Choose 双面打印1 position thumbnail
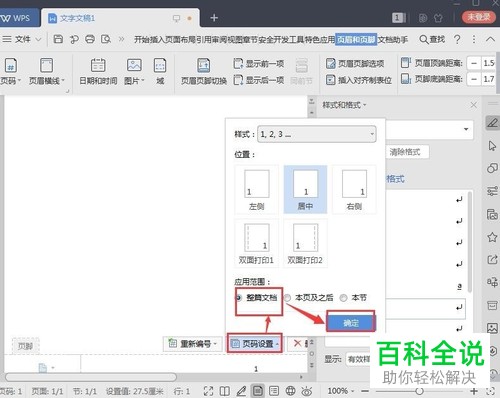 (256, 244)
